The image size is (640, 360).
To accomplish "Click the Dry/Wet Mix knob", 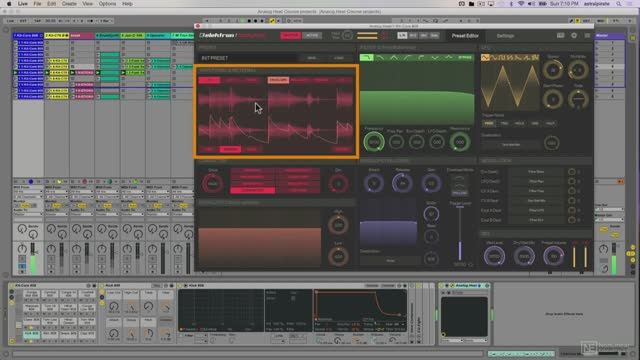I will click(524, 256).
